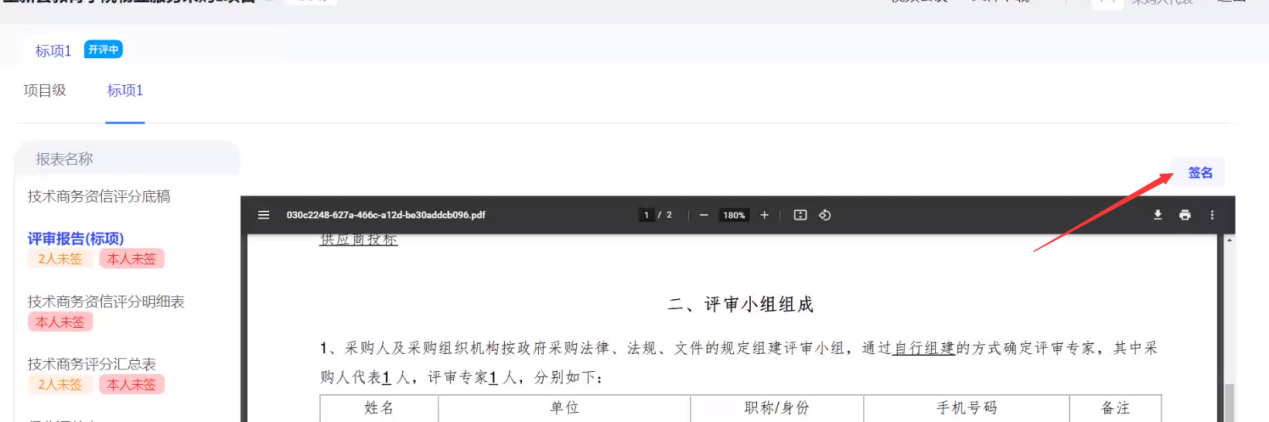This screenshot has width=1269, height=422.
Task: Select the 标项1 tab under the header
Action: coord(125,90)
